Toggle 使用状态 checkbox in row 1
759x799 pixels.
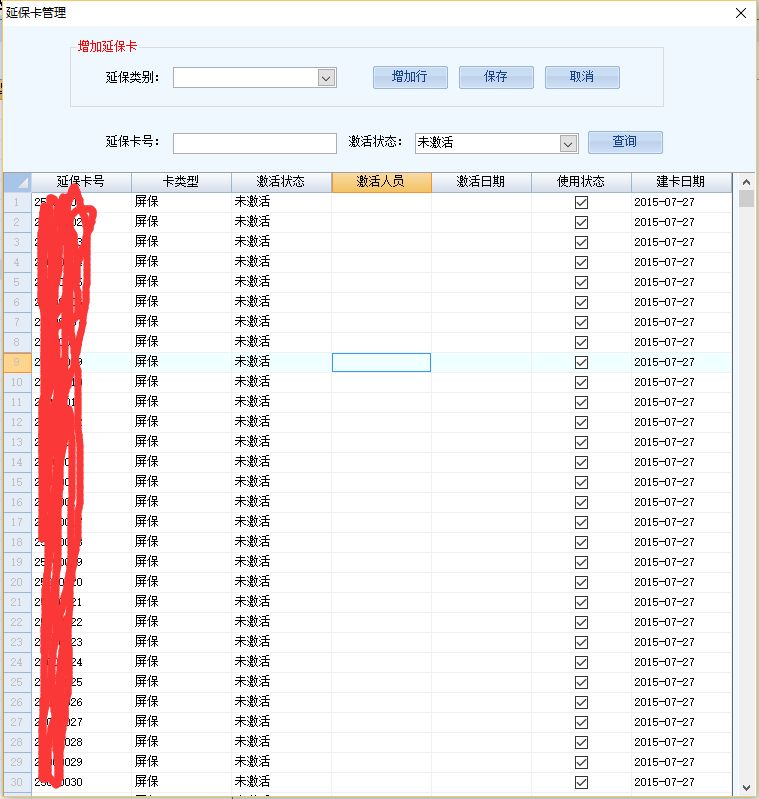581,202
